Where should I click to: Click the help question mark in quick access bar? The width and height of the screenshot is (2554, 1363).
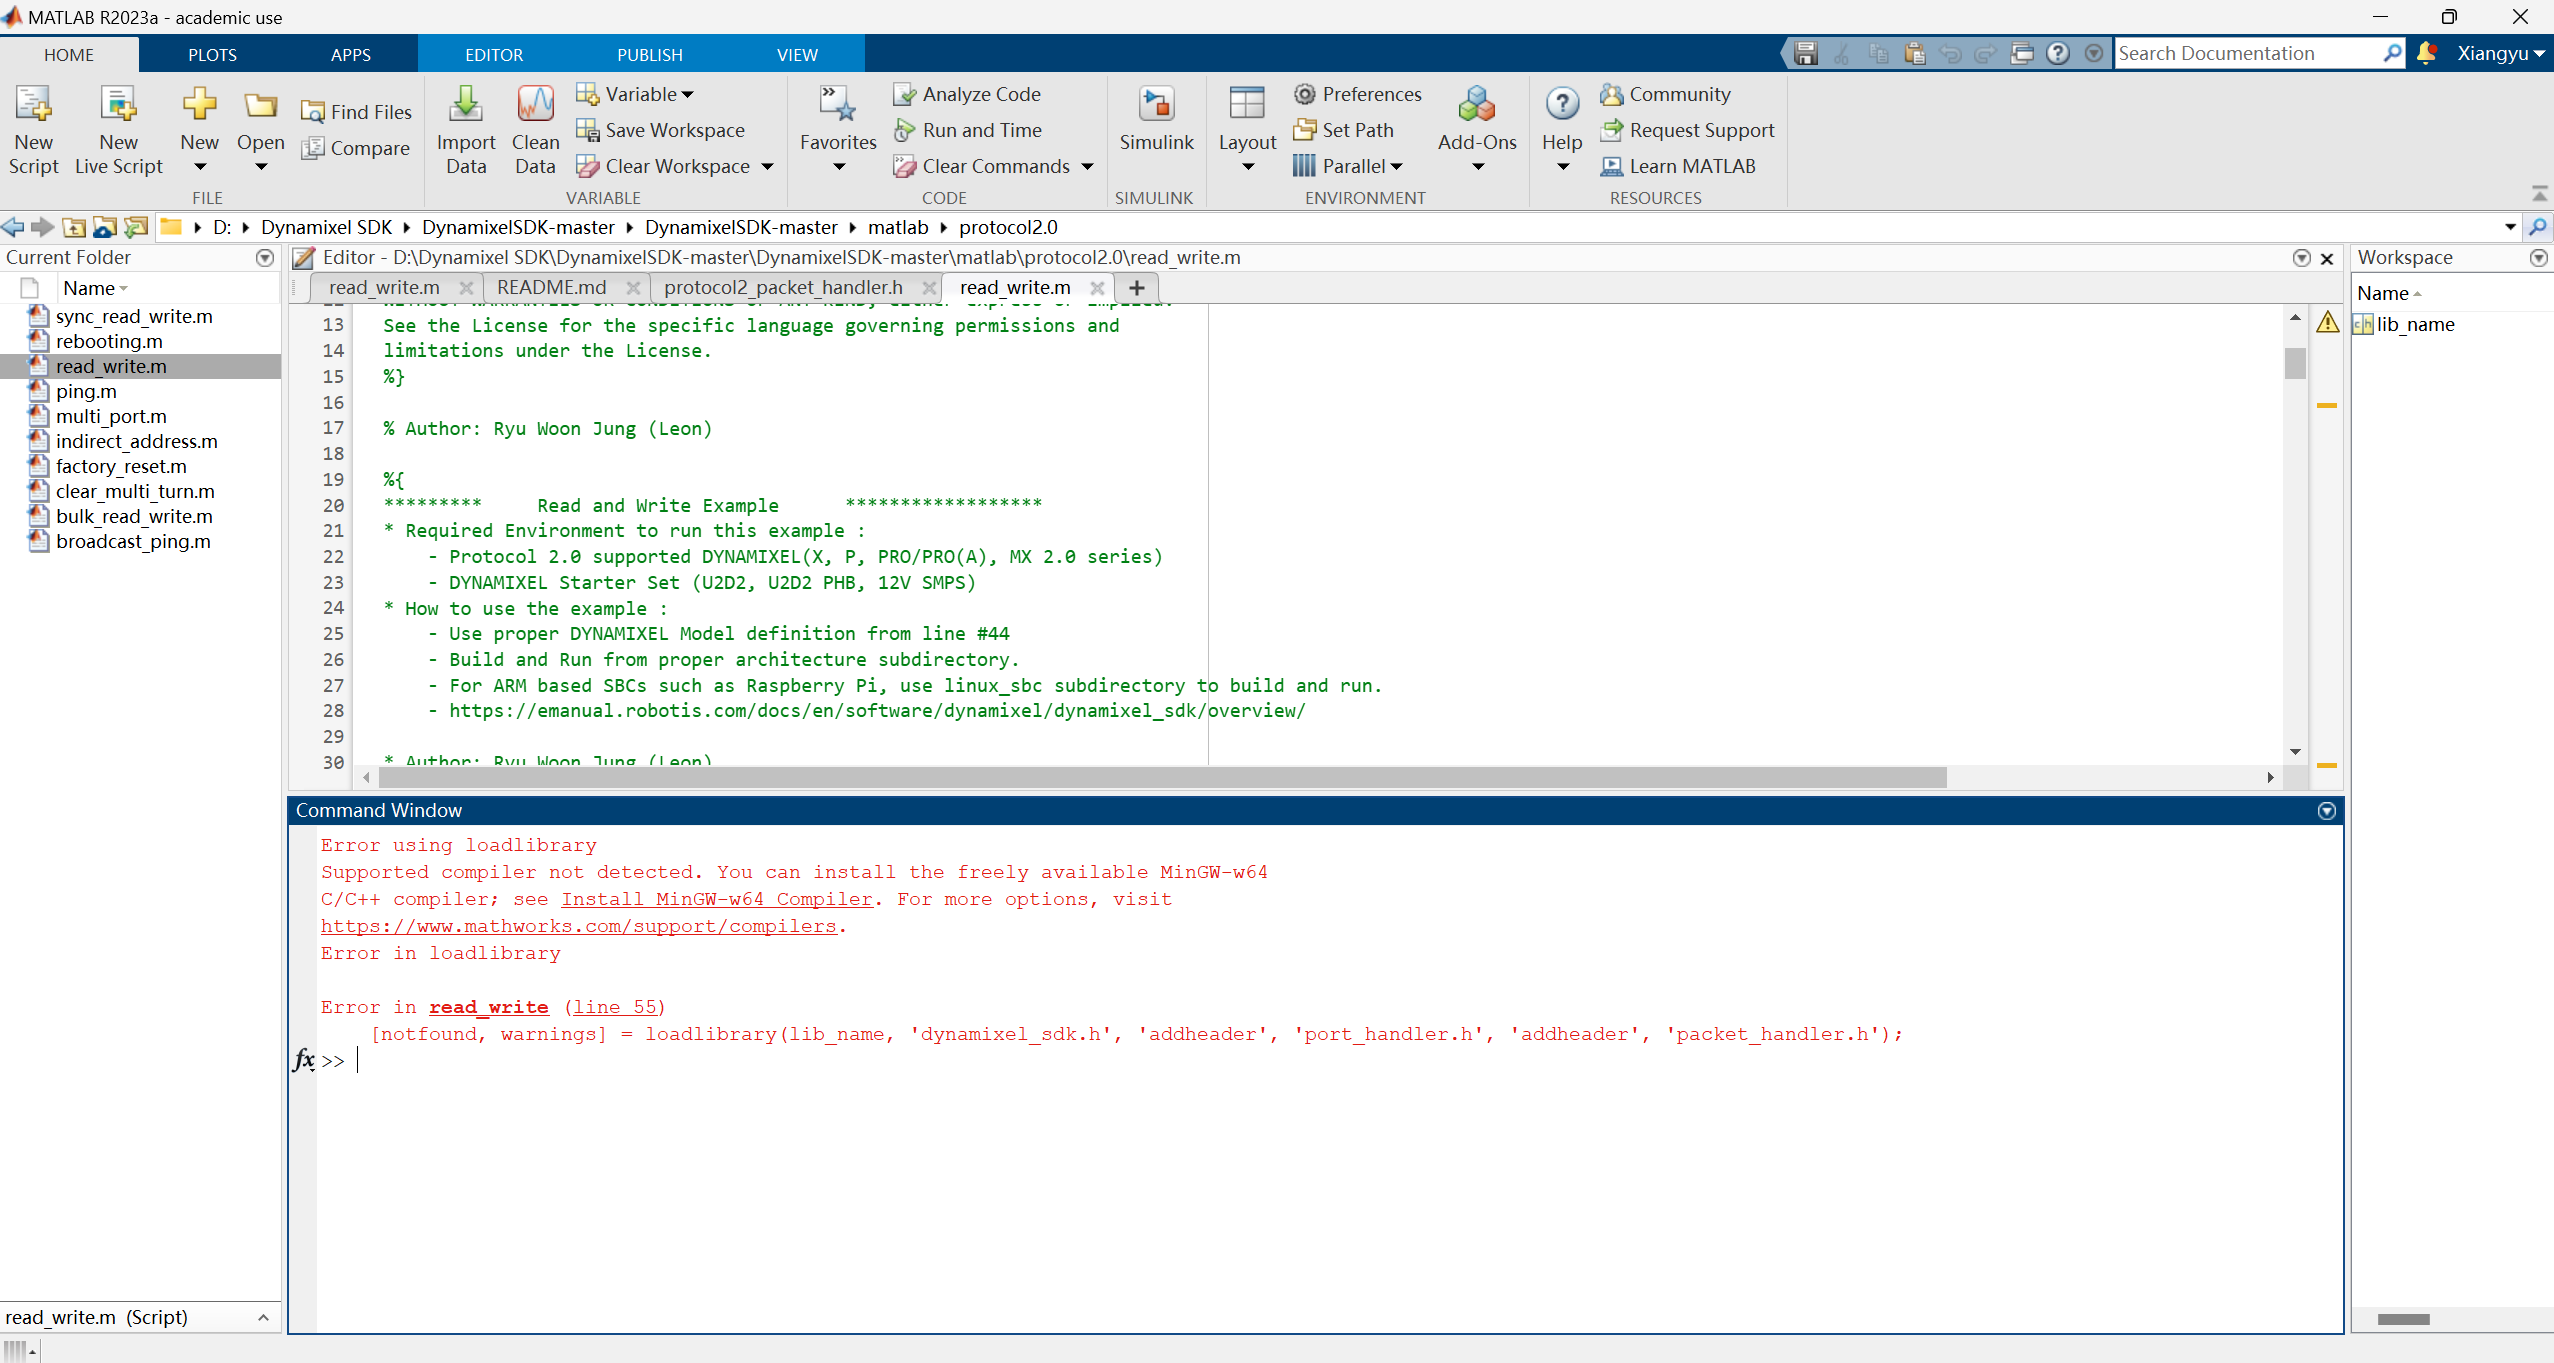2058,53
